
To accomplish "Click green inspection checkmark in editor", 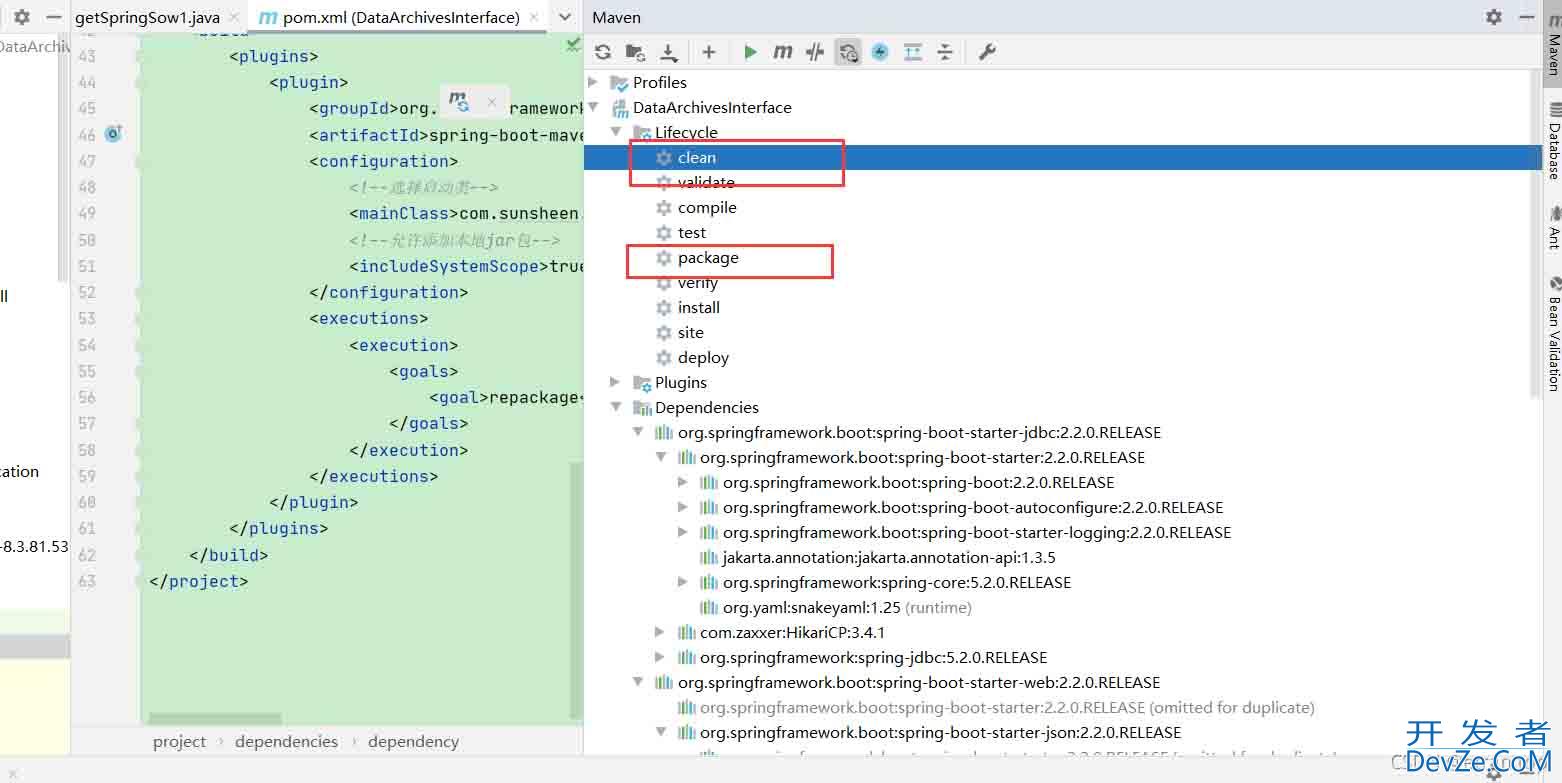I will coord(573,45).
